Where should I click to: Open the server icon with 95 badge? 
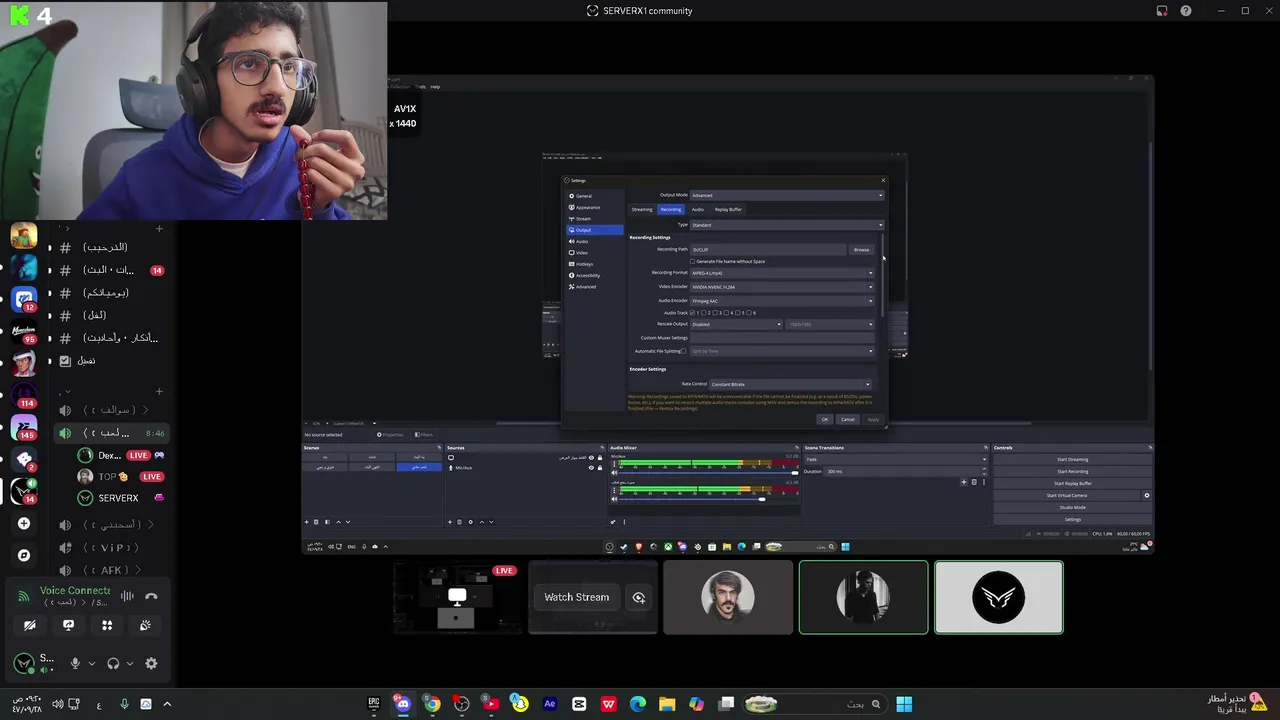24,331
